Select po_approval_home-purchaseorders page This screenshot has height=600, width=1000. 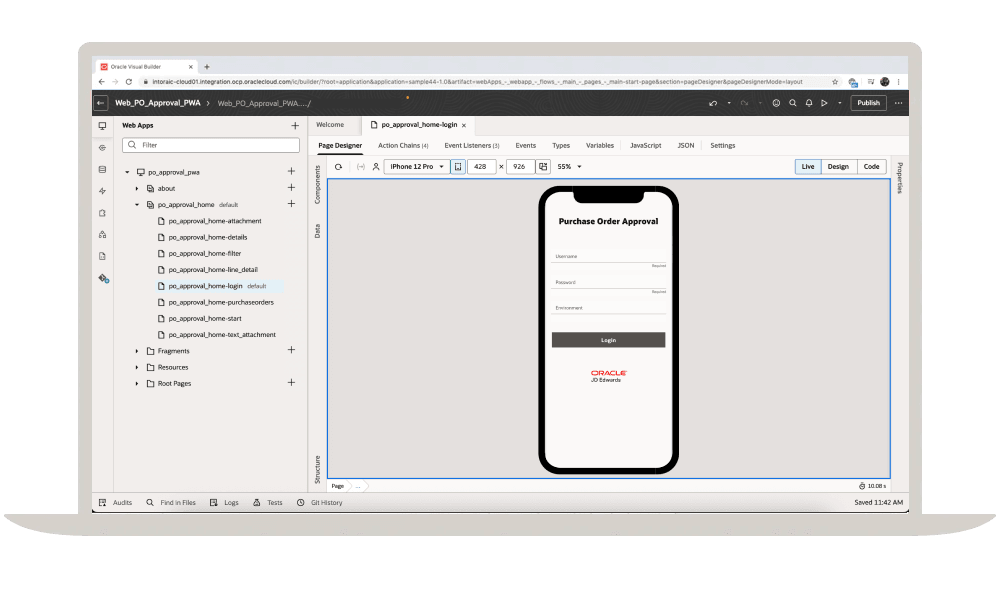tap(221, 302)
